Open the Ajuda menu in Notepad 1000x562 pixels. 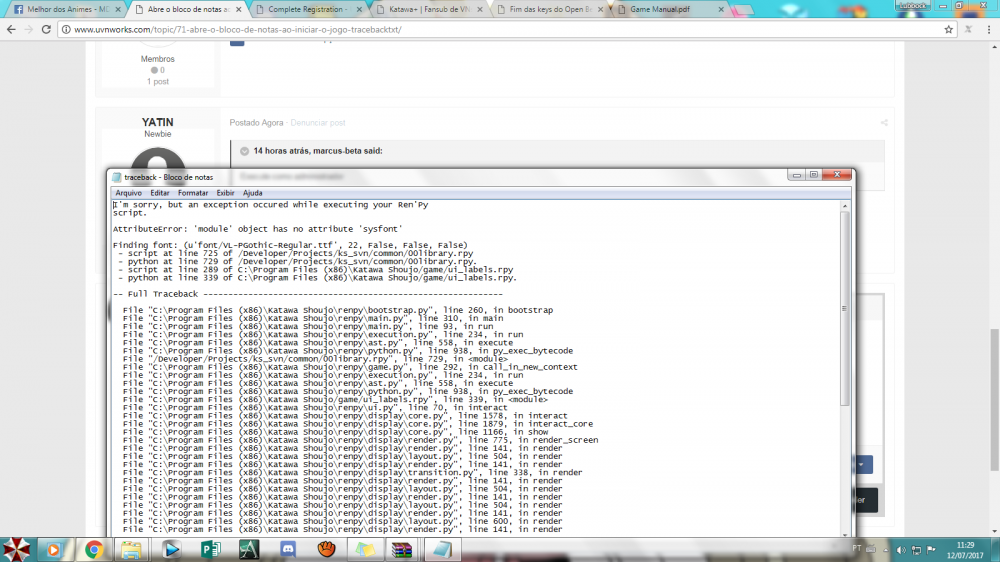point(252,193)
